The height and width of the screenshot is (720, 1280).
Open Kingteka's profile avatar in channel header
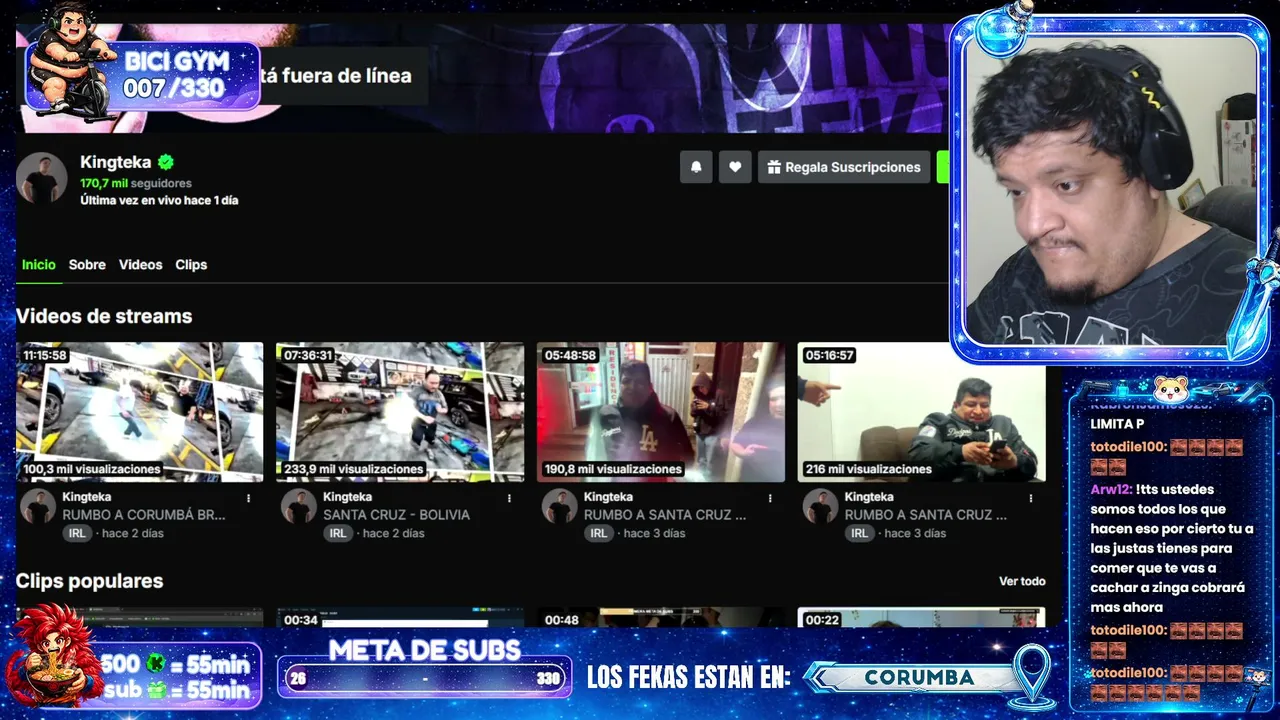(42, 178)
